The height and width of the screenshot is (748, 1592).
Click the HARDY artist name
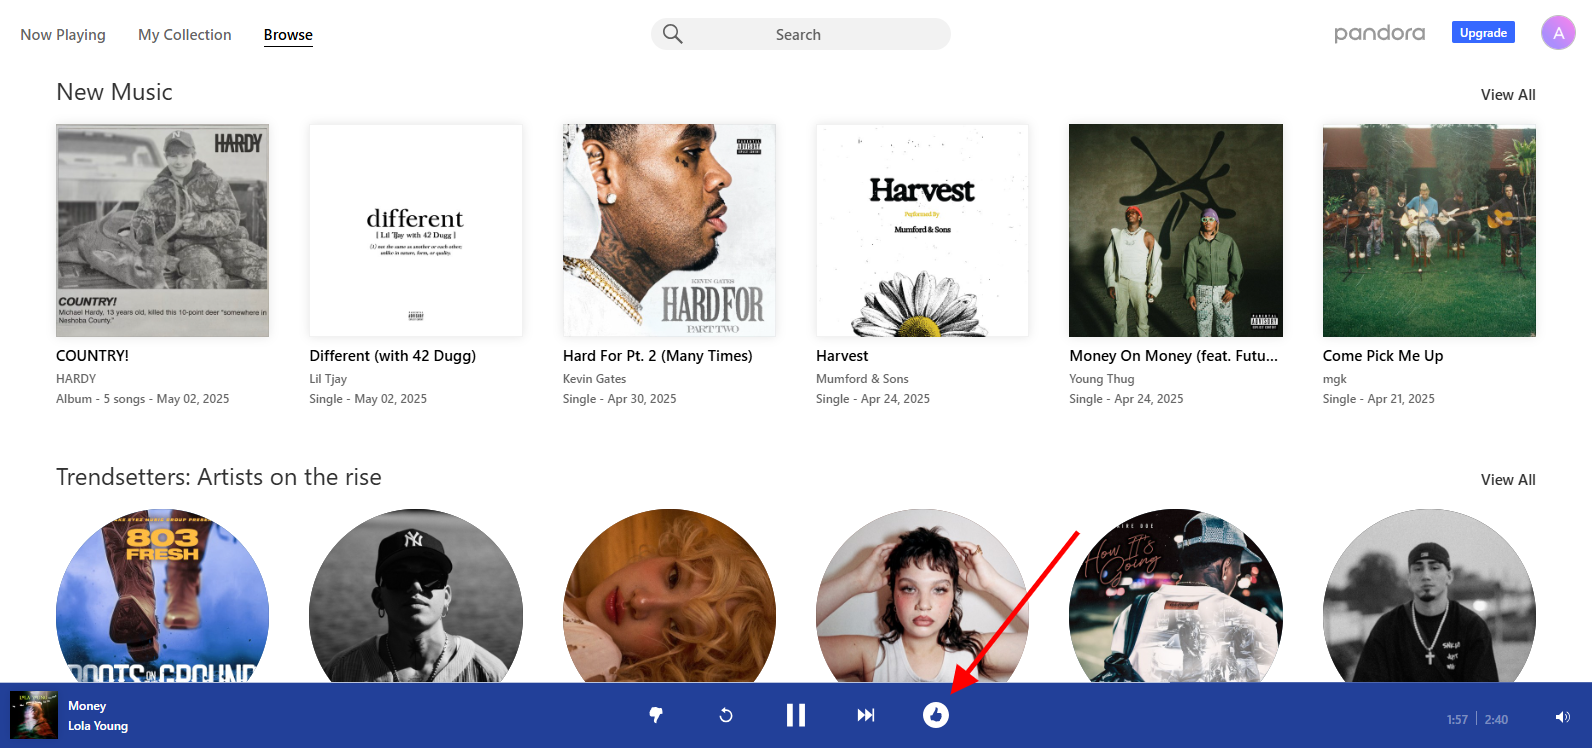pyautogui.click(x=76, y=379)
